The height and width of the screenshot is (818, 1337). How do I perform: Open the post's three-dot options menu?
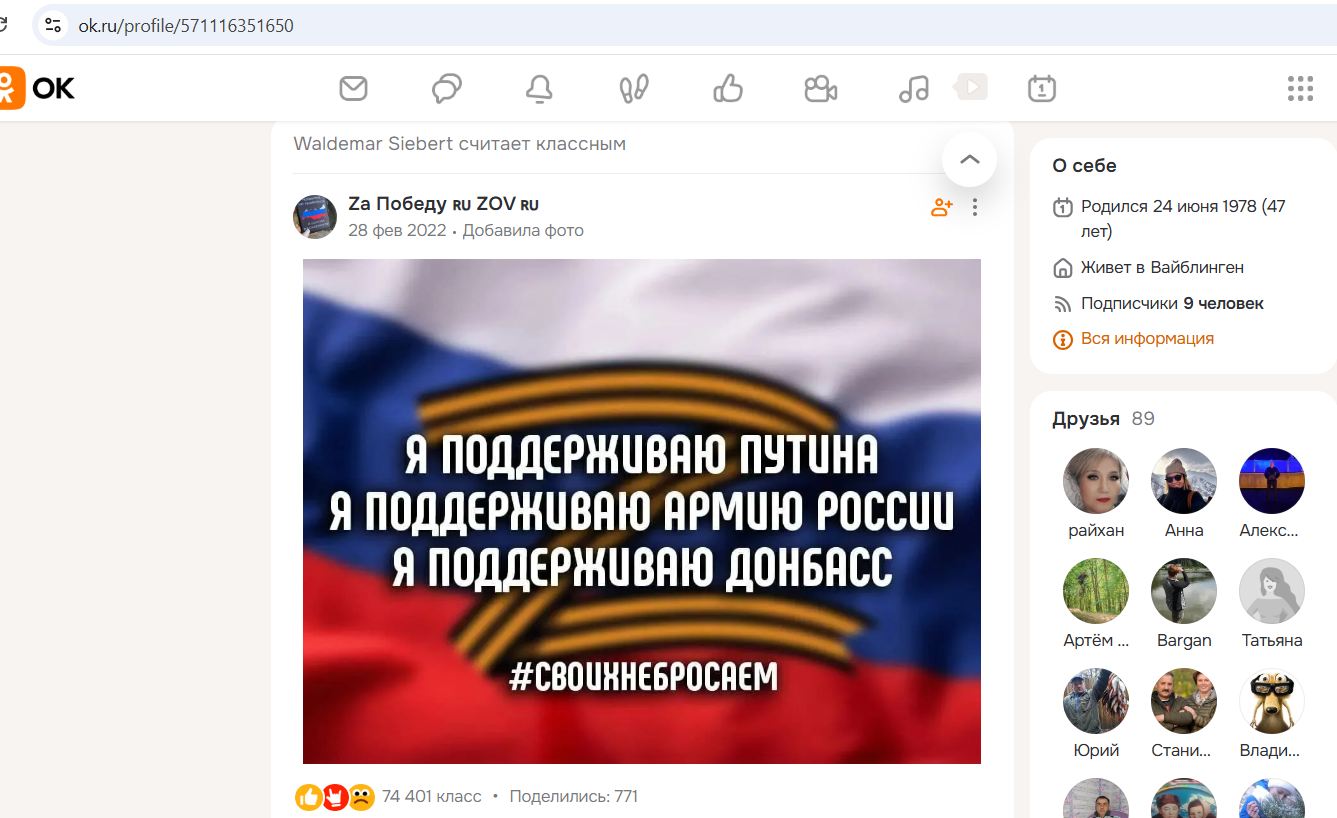click(x=975, y=207)
